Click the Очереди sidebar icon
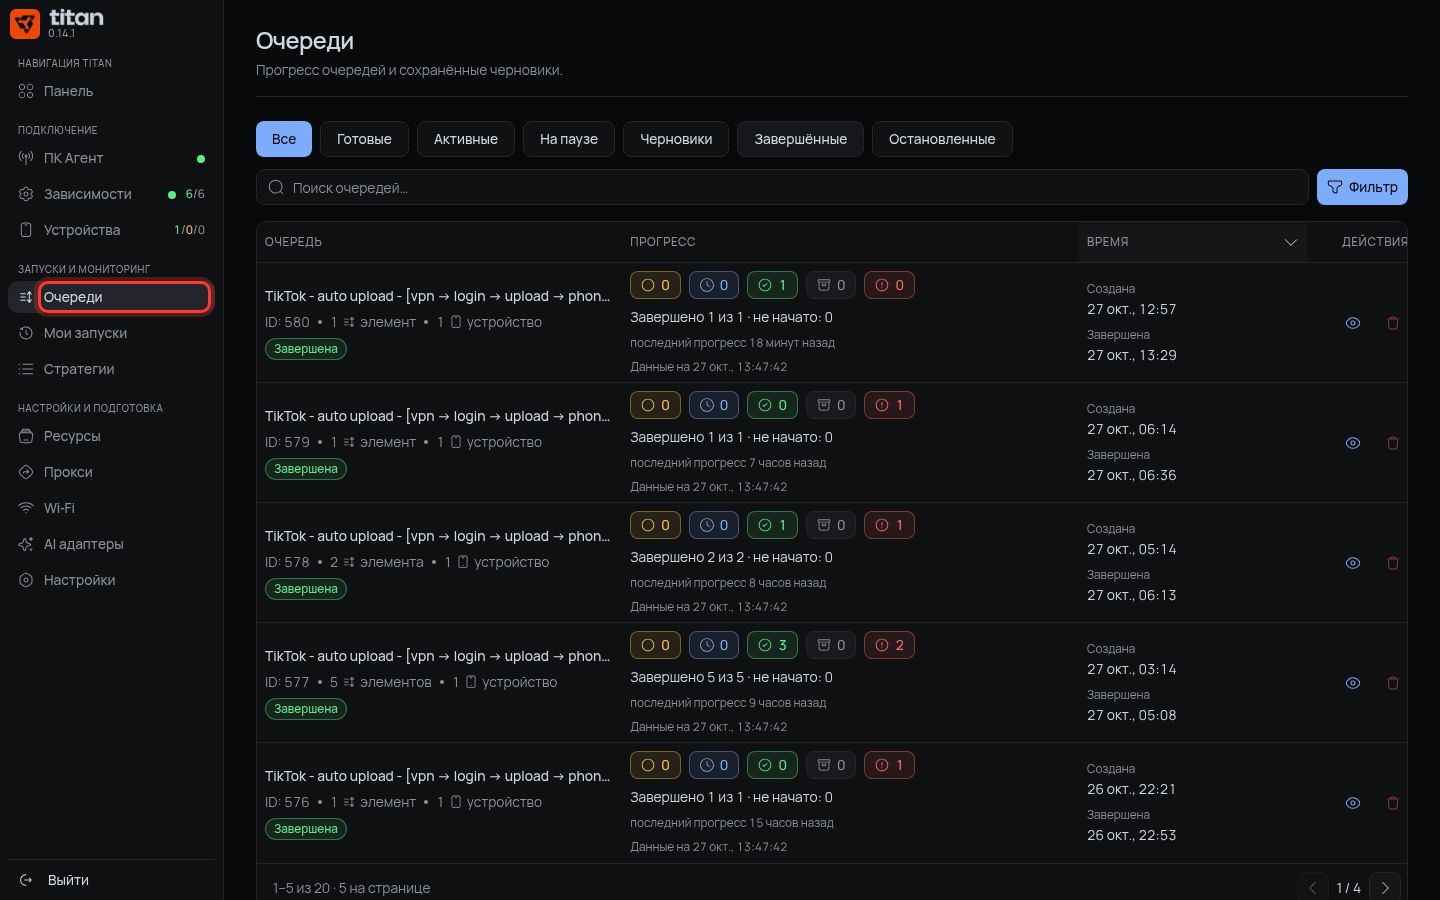The height and width of the screenshot is (900, 1440). 26,297
